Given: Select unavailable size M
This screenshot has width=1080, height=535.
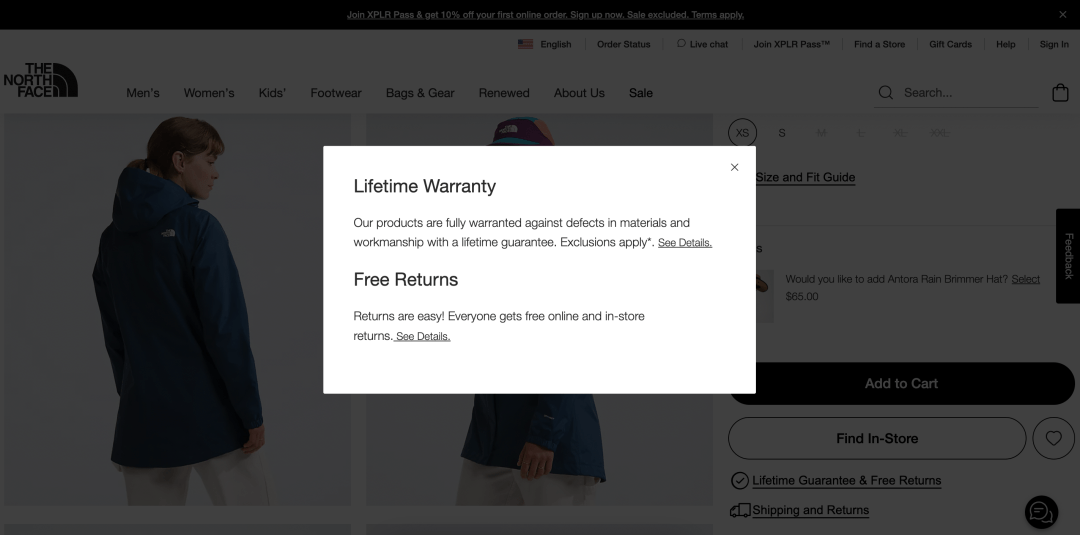Looking at the screenshot, I should pos(821,133).
